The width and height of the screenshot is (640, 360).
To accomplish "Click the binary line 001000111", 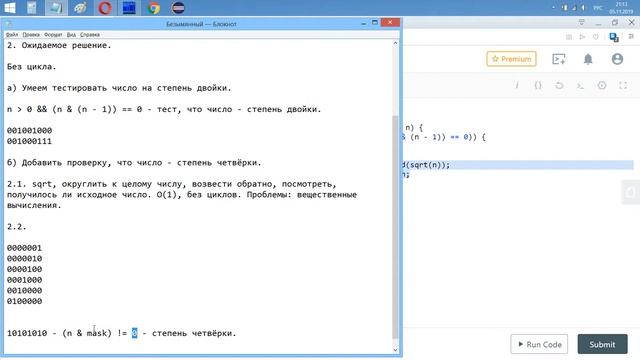I will pos(29,141).
